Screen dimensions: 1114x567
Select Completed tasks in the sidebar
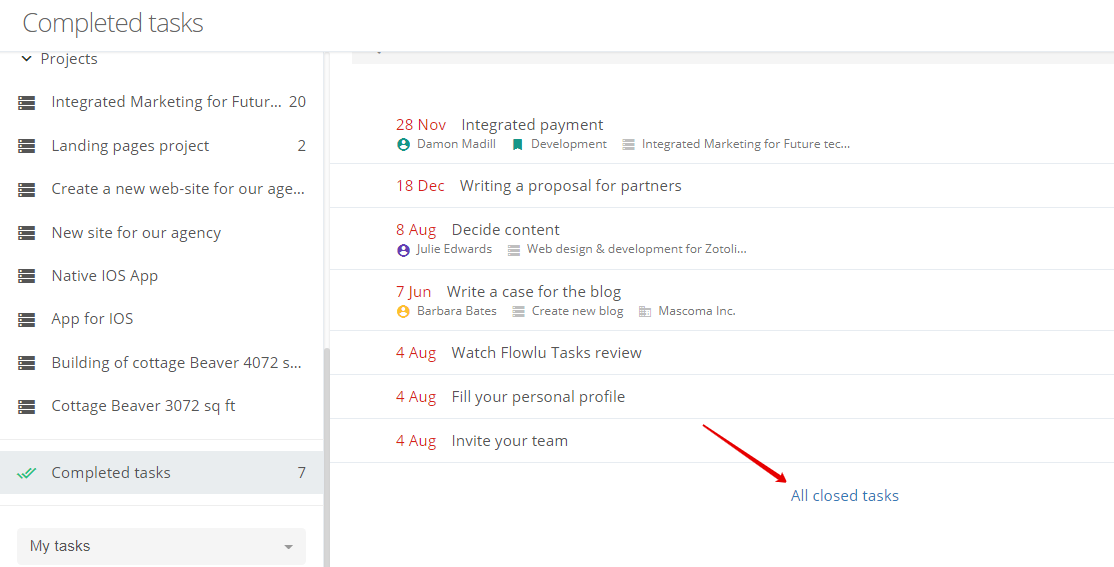[161, 472]
